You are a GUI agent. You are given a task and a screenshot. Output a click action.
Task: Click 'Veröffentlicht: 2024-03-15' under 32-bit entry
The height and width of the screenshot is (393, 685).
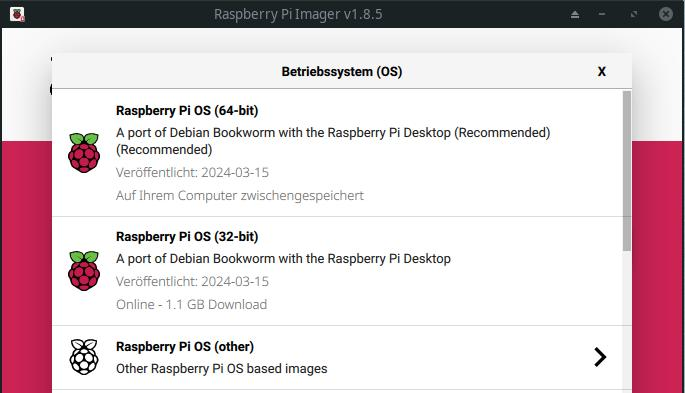(x=192, y=281)
